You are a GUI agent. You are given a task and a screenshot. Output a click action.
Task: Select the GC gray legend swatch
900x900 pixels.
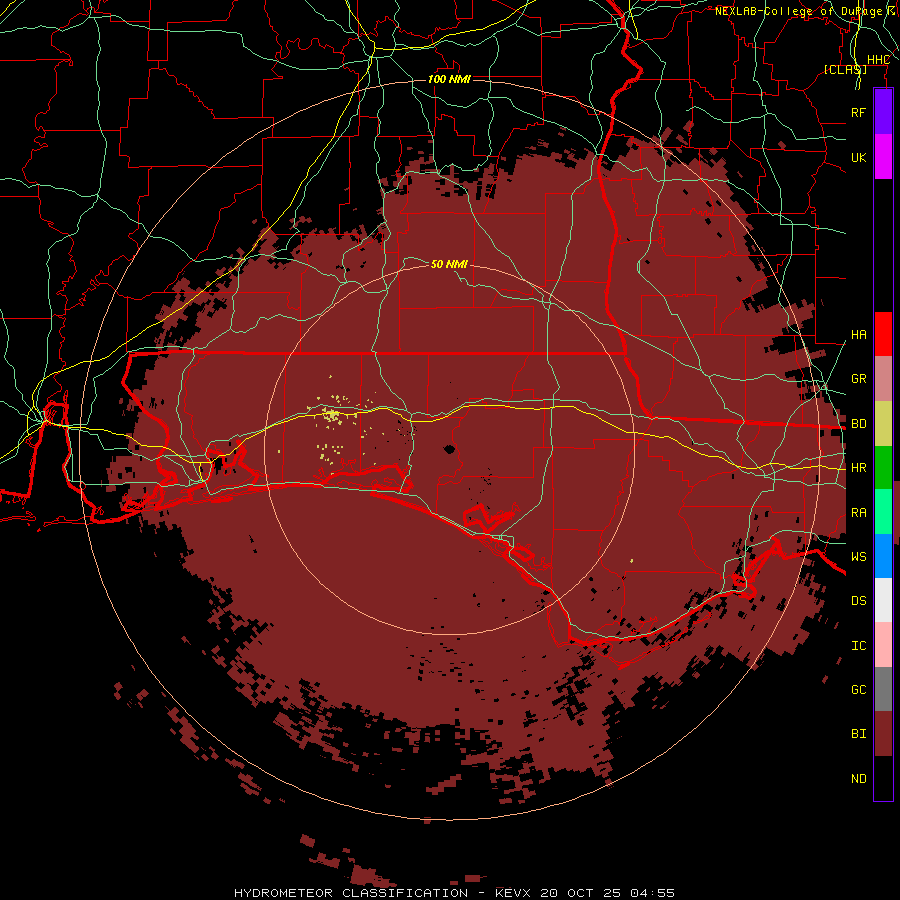tap(883, 689)
